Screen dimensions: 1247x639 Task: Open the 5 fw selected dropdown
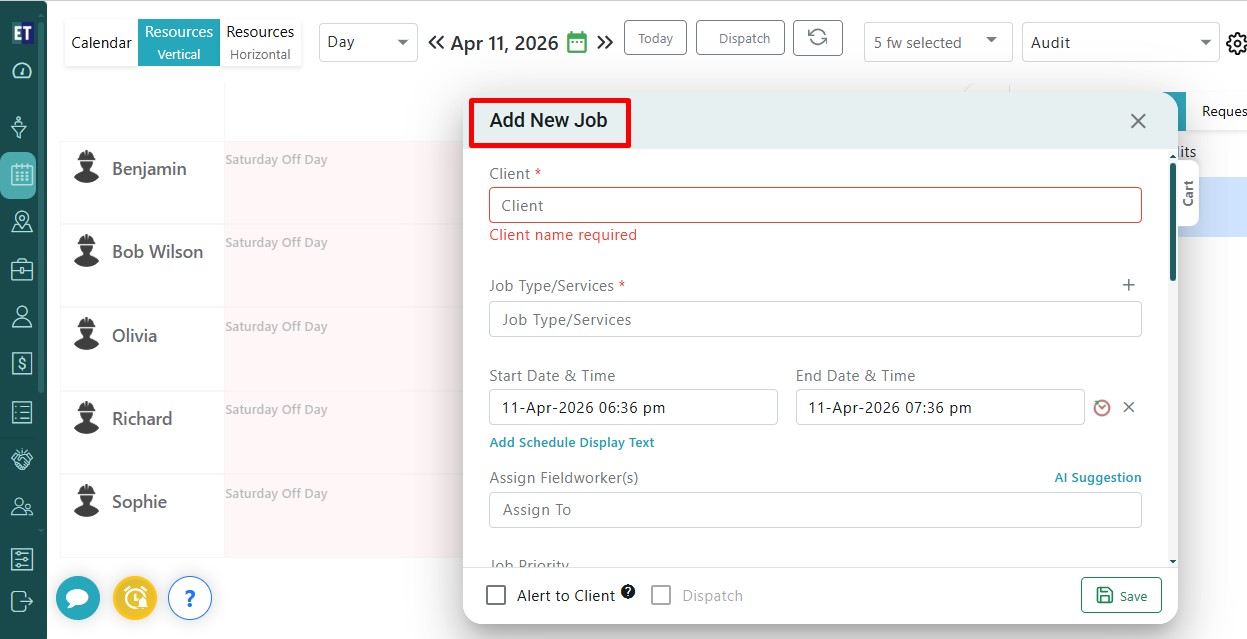[937, 42]
